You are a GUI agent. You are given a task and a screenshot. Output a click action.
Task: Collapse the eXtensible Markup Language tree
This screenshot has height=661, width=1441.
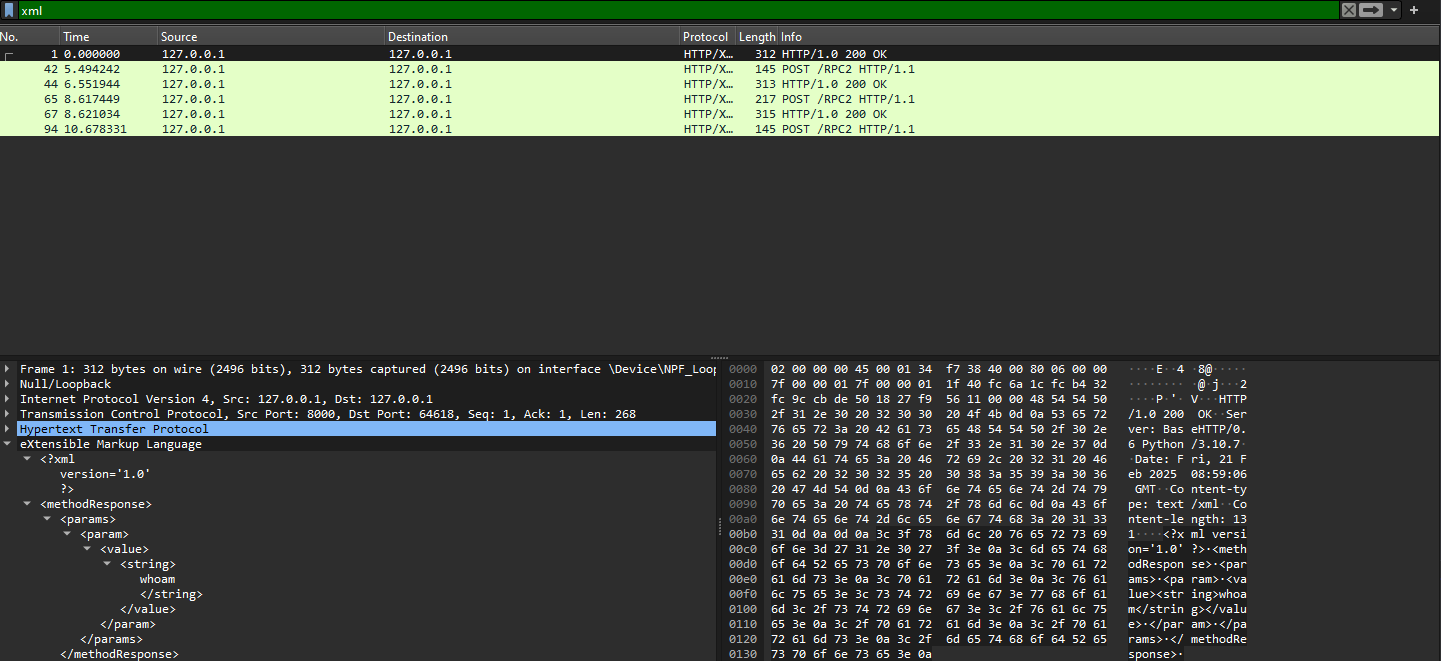[9, 444]
